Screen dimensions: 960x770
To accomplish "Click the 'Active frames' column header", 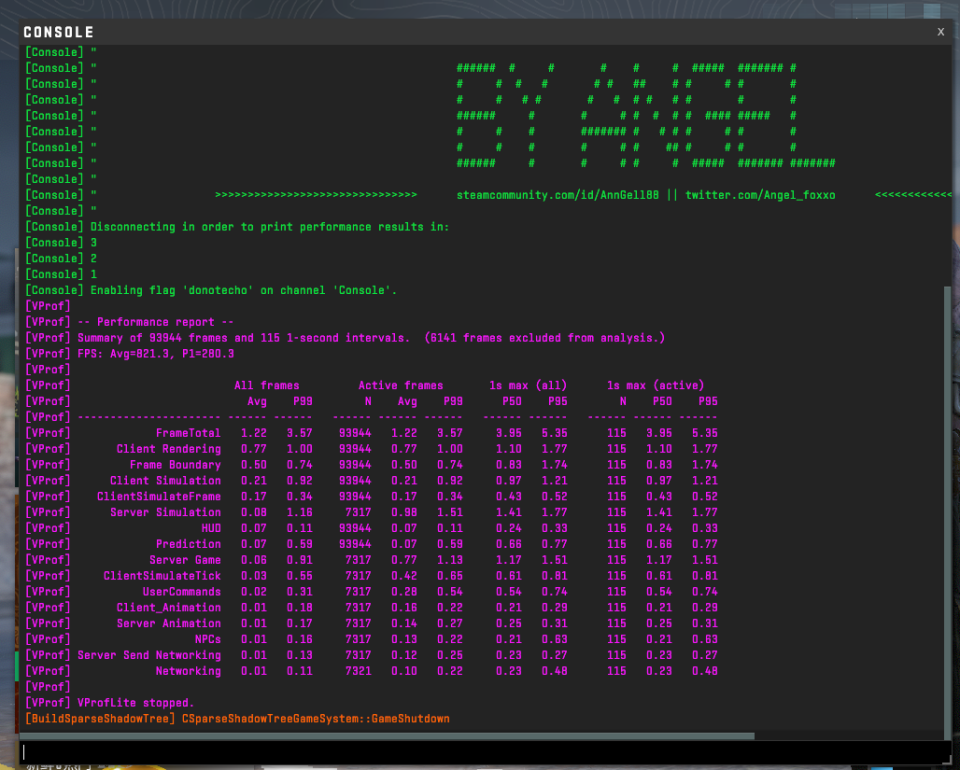I will pos(400,386).
